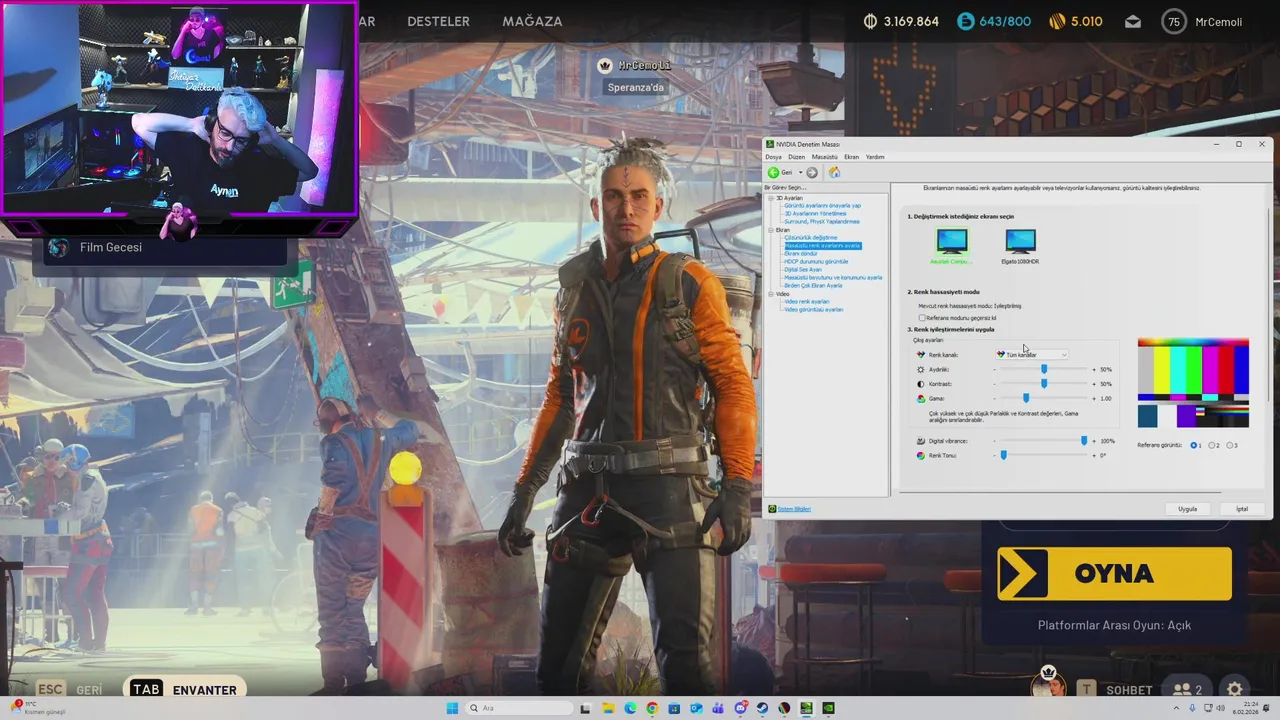Image resolution: width=1280 pixels, height=720 pixels.
Task: Select the Elgato1080HDR monitor icon
Action: [1020, 240]
